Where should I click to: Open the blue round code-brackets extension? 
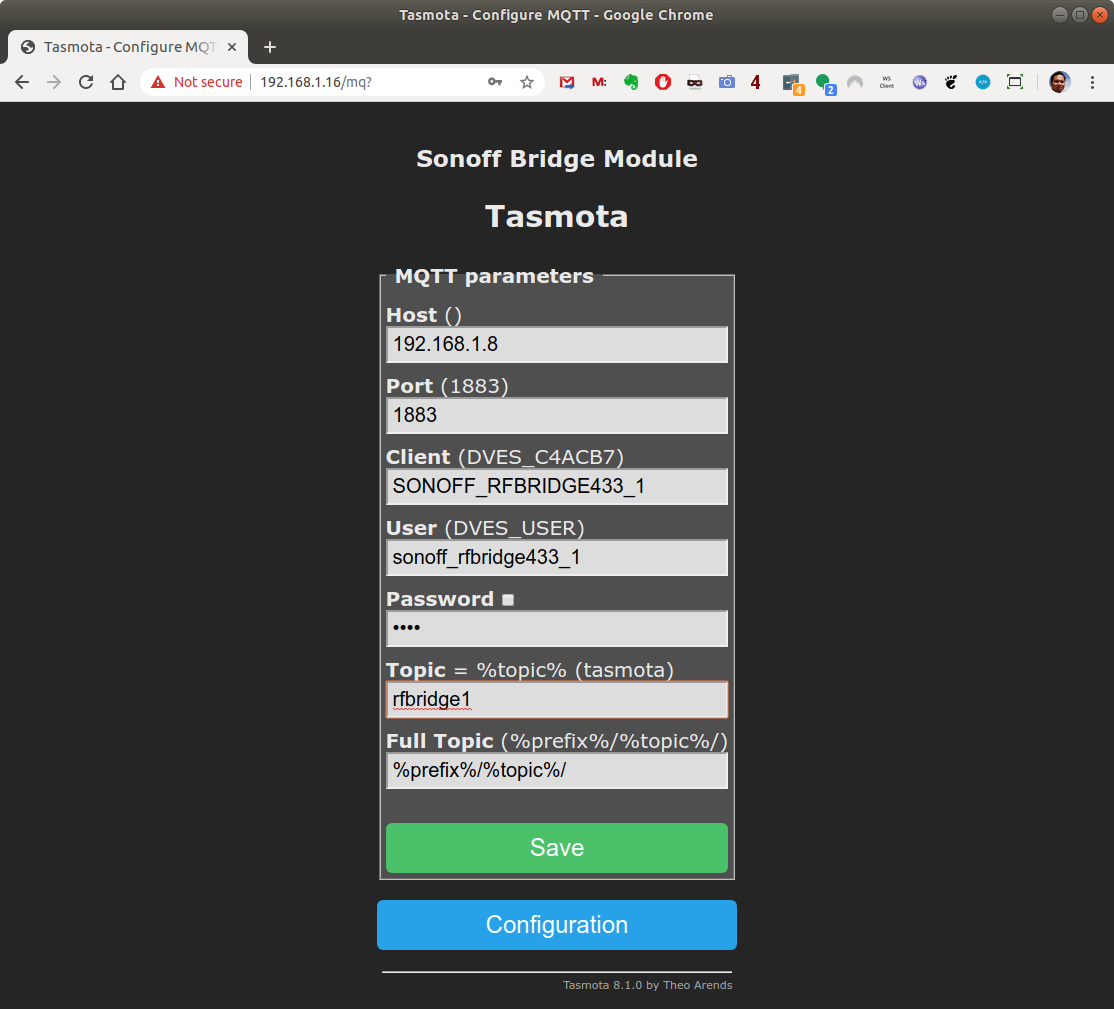983,82
